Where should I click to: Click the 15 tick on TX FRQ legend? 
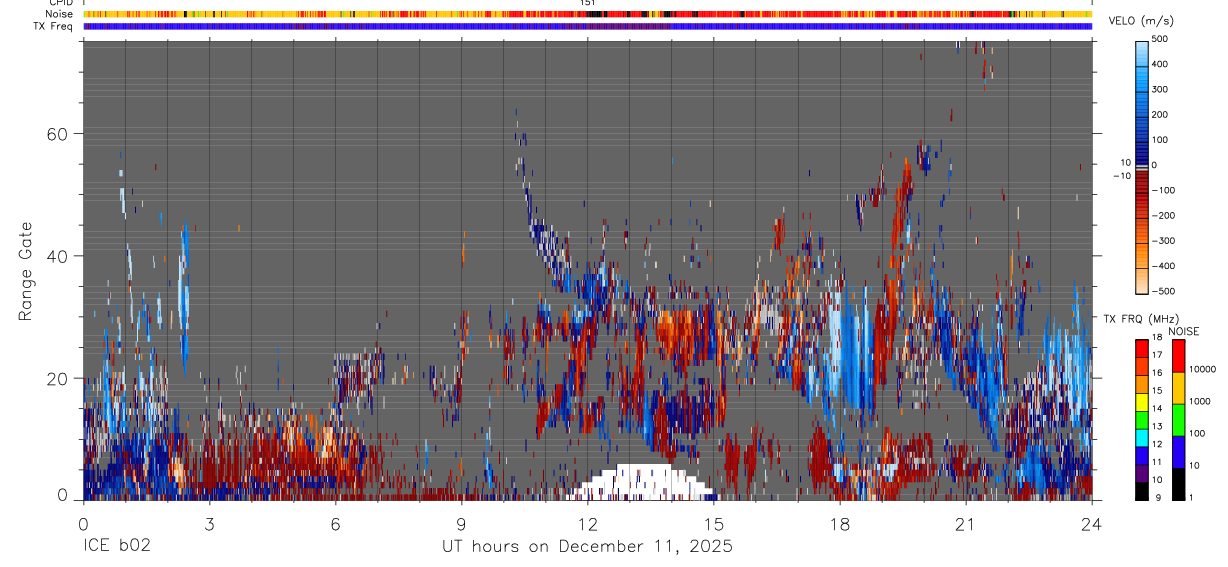pos(1156,391)
